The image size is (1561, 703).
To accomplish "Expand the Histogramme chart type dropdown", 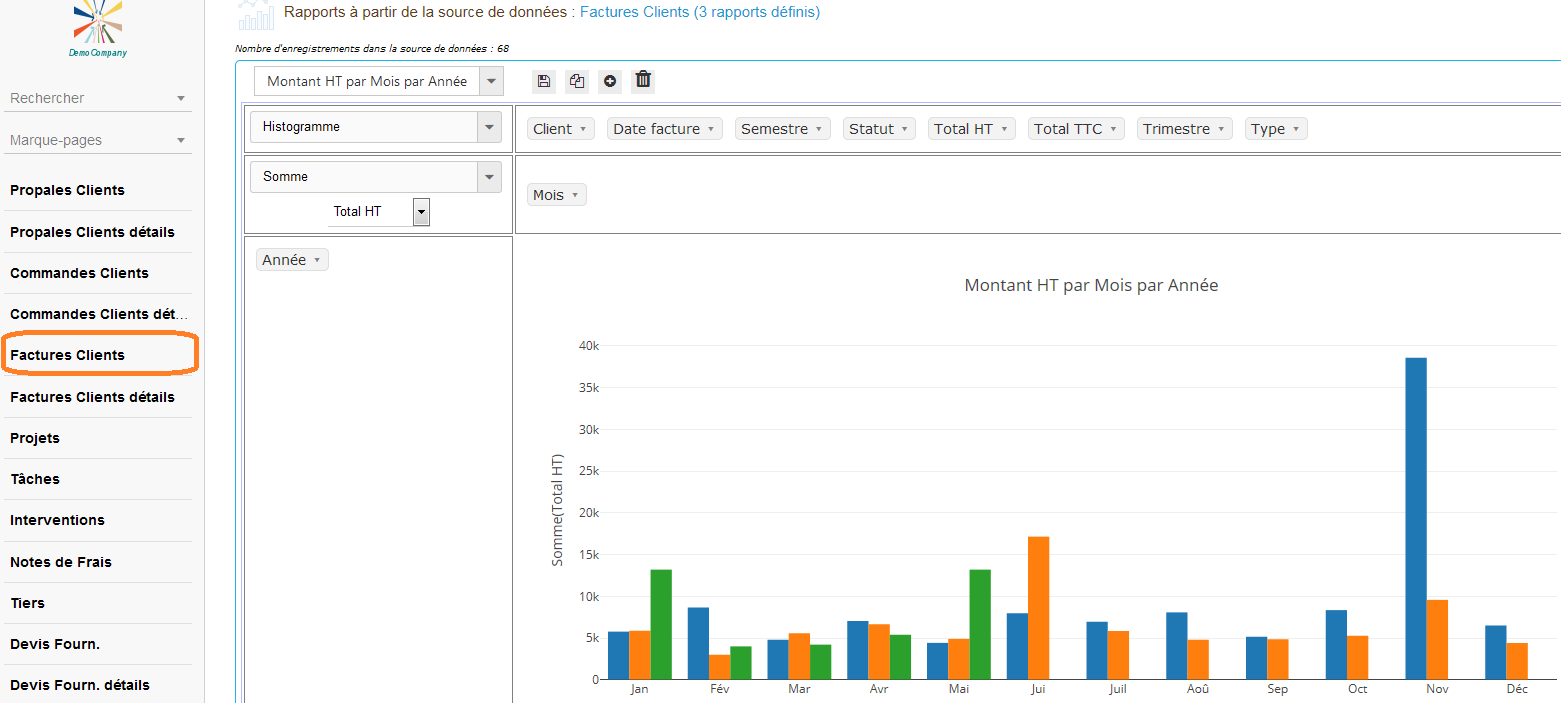I will coord(375,127).
